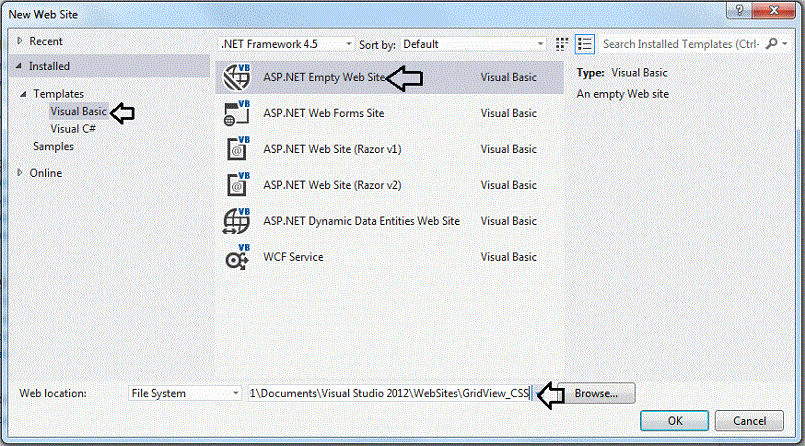Select the Recent category label

tap(46, 41)
